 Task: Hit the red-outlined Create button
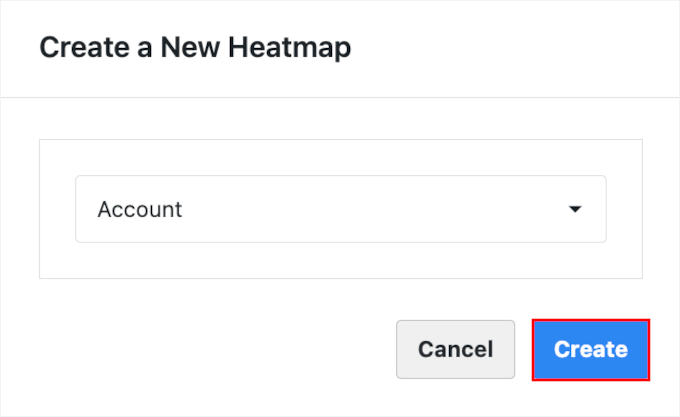590,349
